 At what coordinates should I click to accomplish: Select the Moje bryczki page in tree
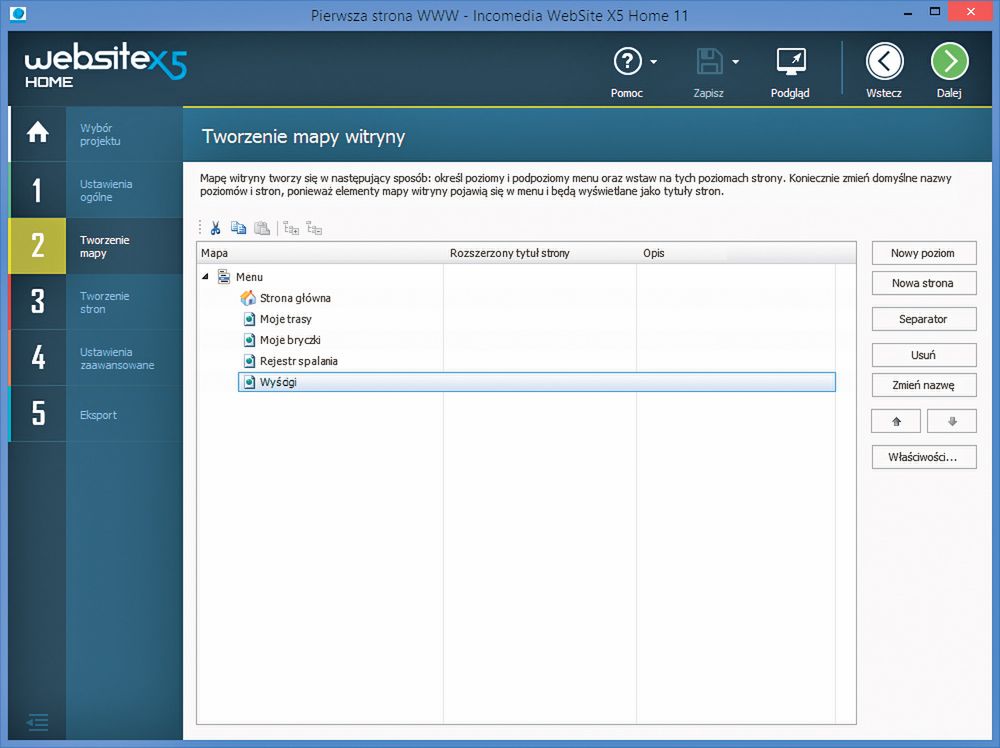[x=289, y=340]
